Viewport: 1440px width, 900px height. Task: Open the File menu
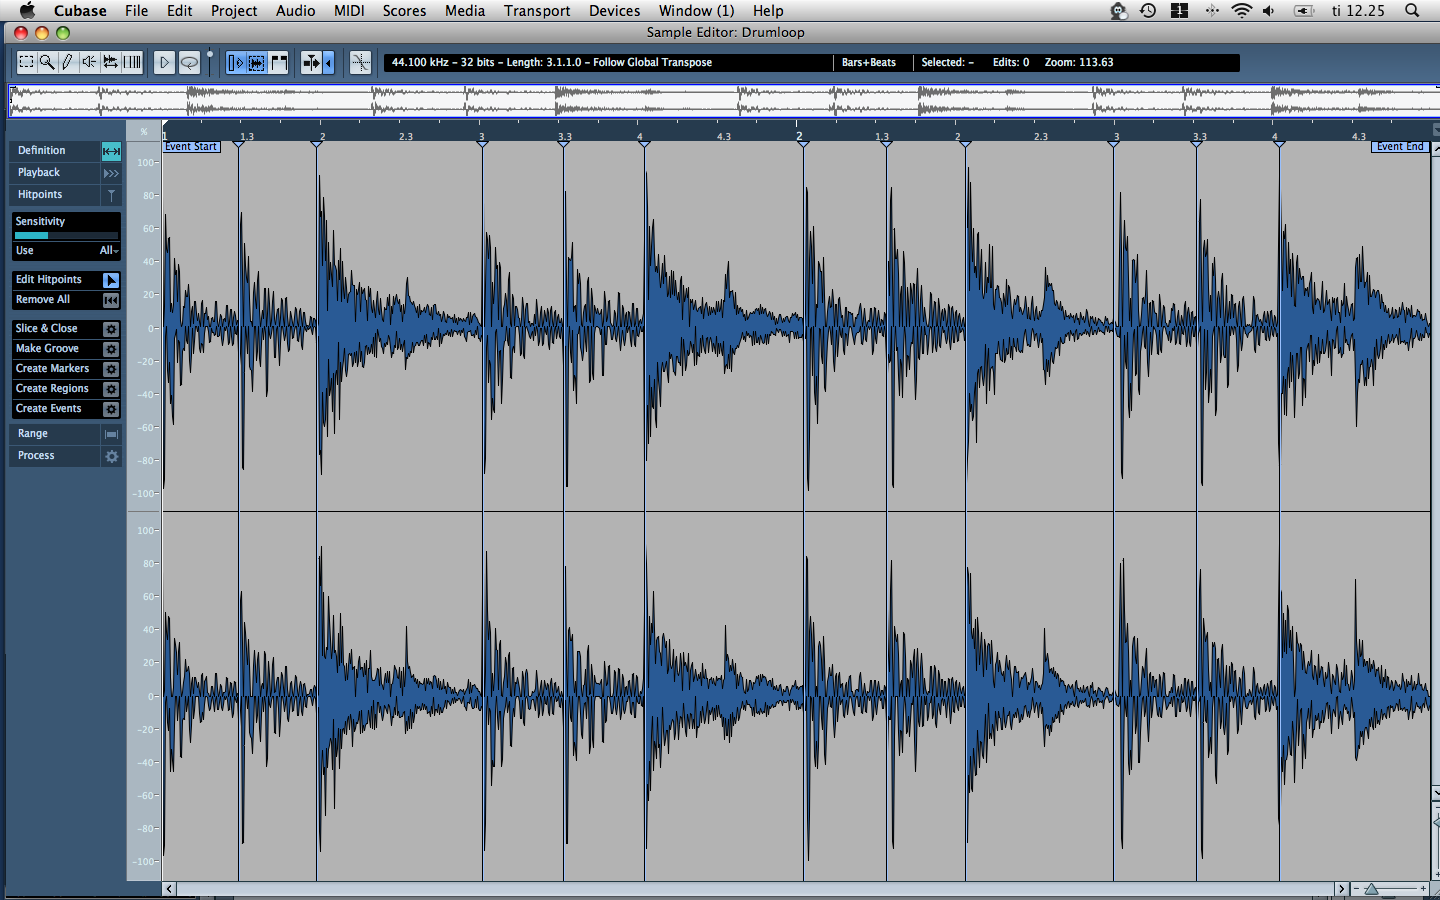pyautogui.click(x=136, y=10)
